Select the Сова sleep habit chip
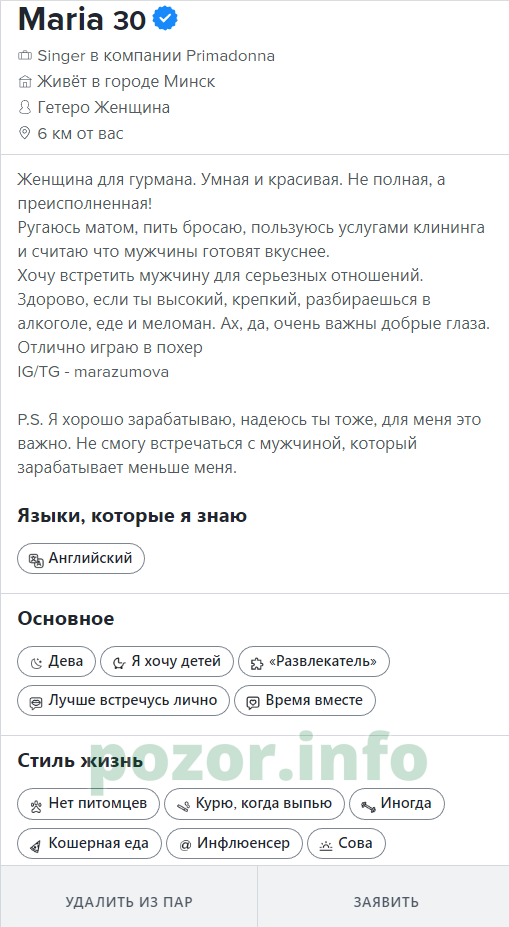 (x=346, y=844)
